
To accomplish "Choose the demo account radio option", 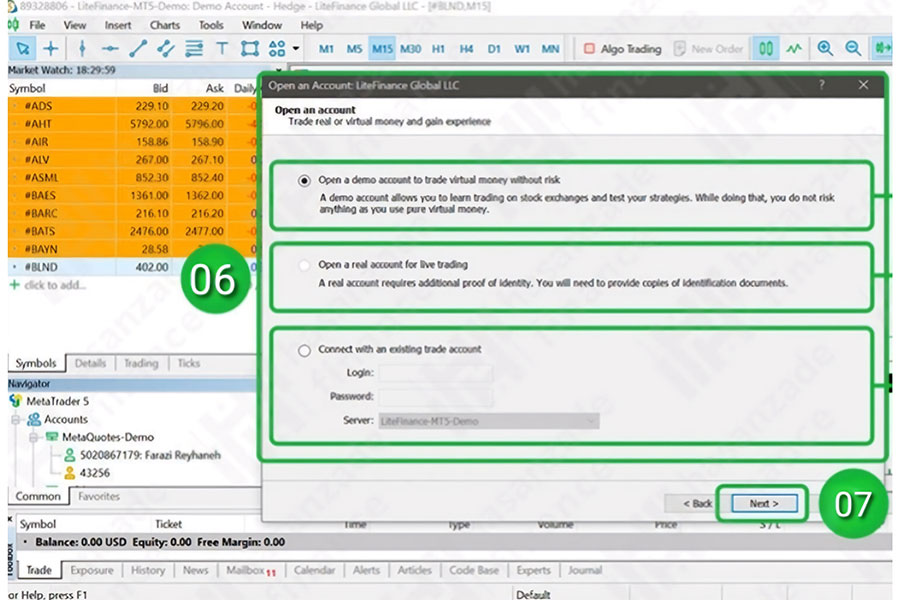I will [304, 181].
